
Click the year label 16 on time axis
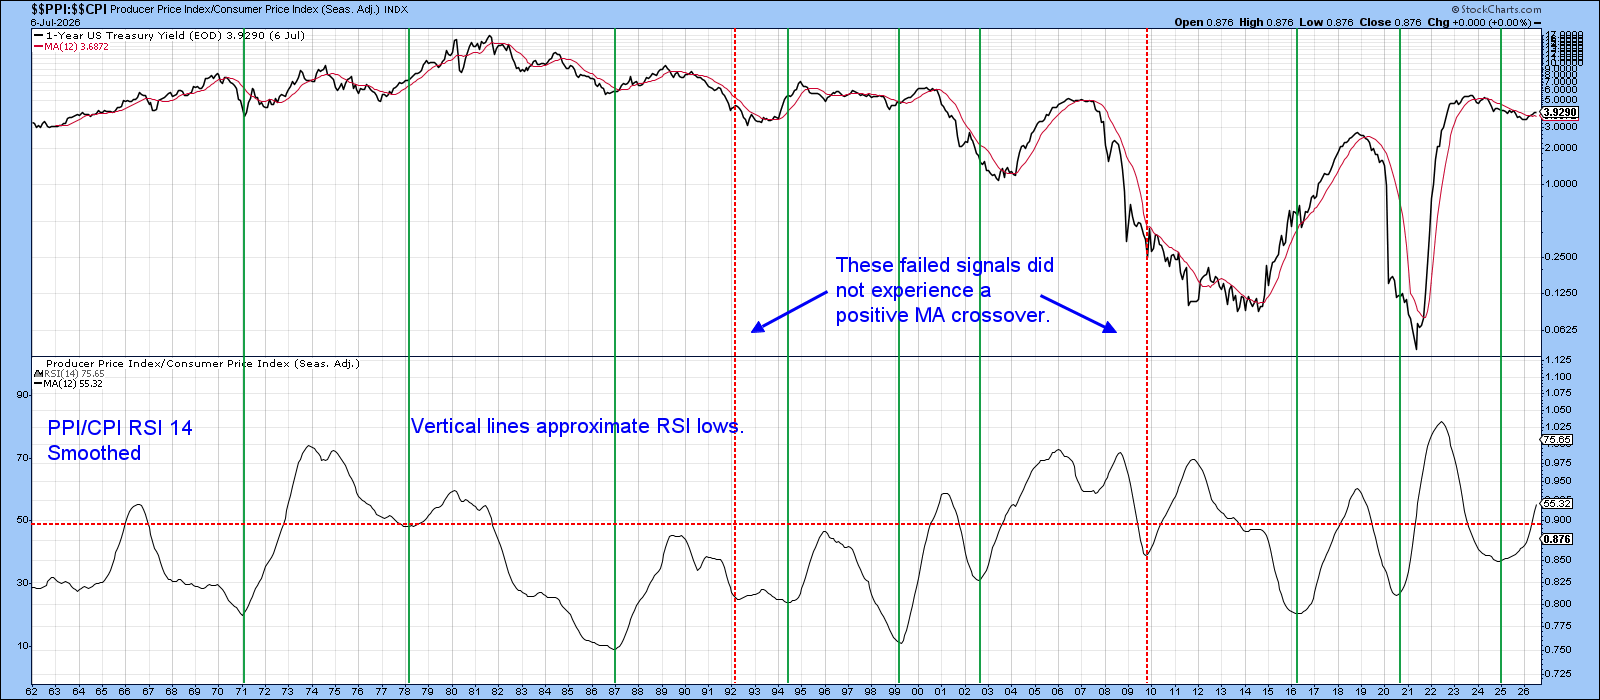[x=1291, y=692]
